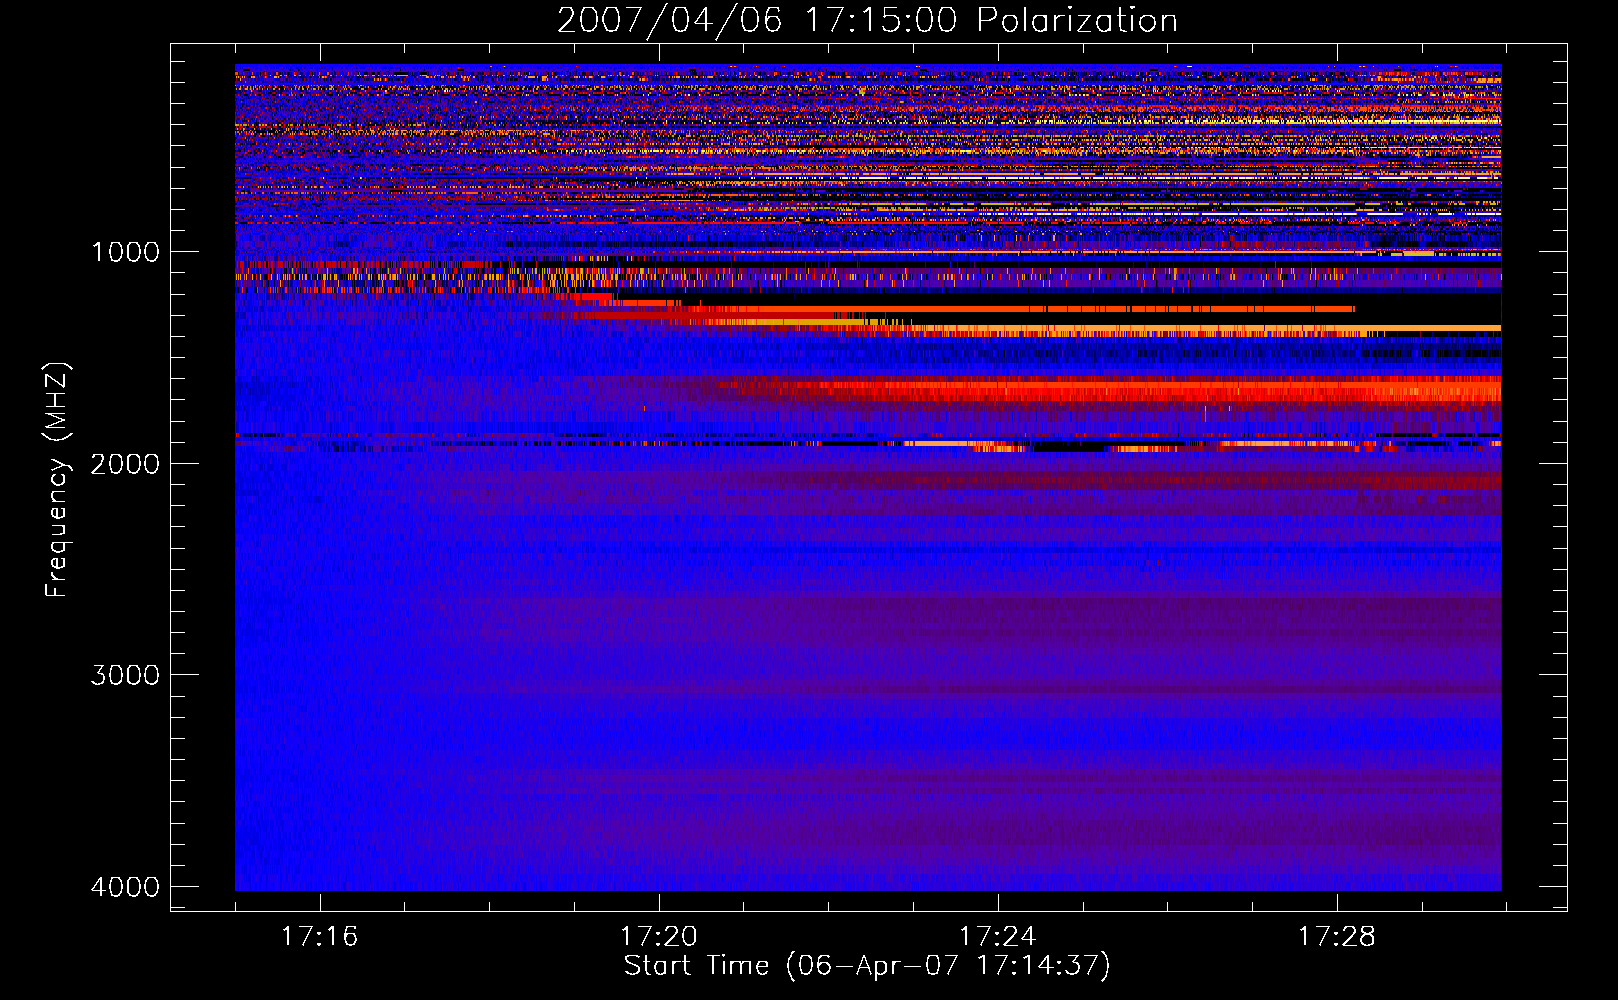Click the narrow interference line just below 2000 MHz
Screen dimensions: 1618x1000
tap(868, 443)
